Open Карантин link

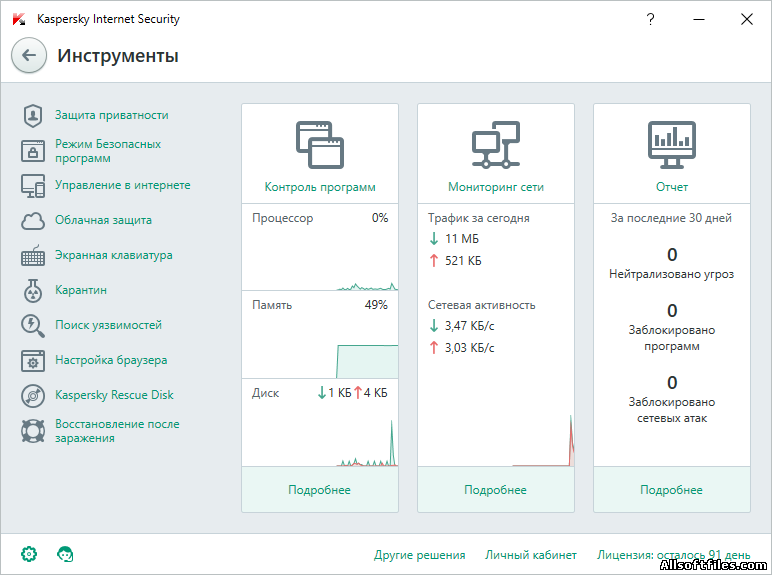click(x=81, y=290)
